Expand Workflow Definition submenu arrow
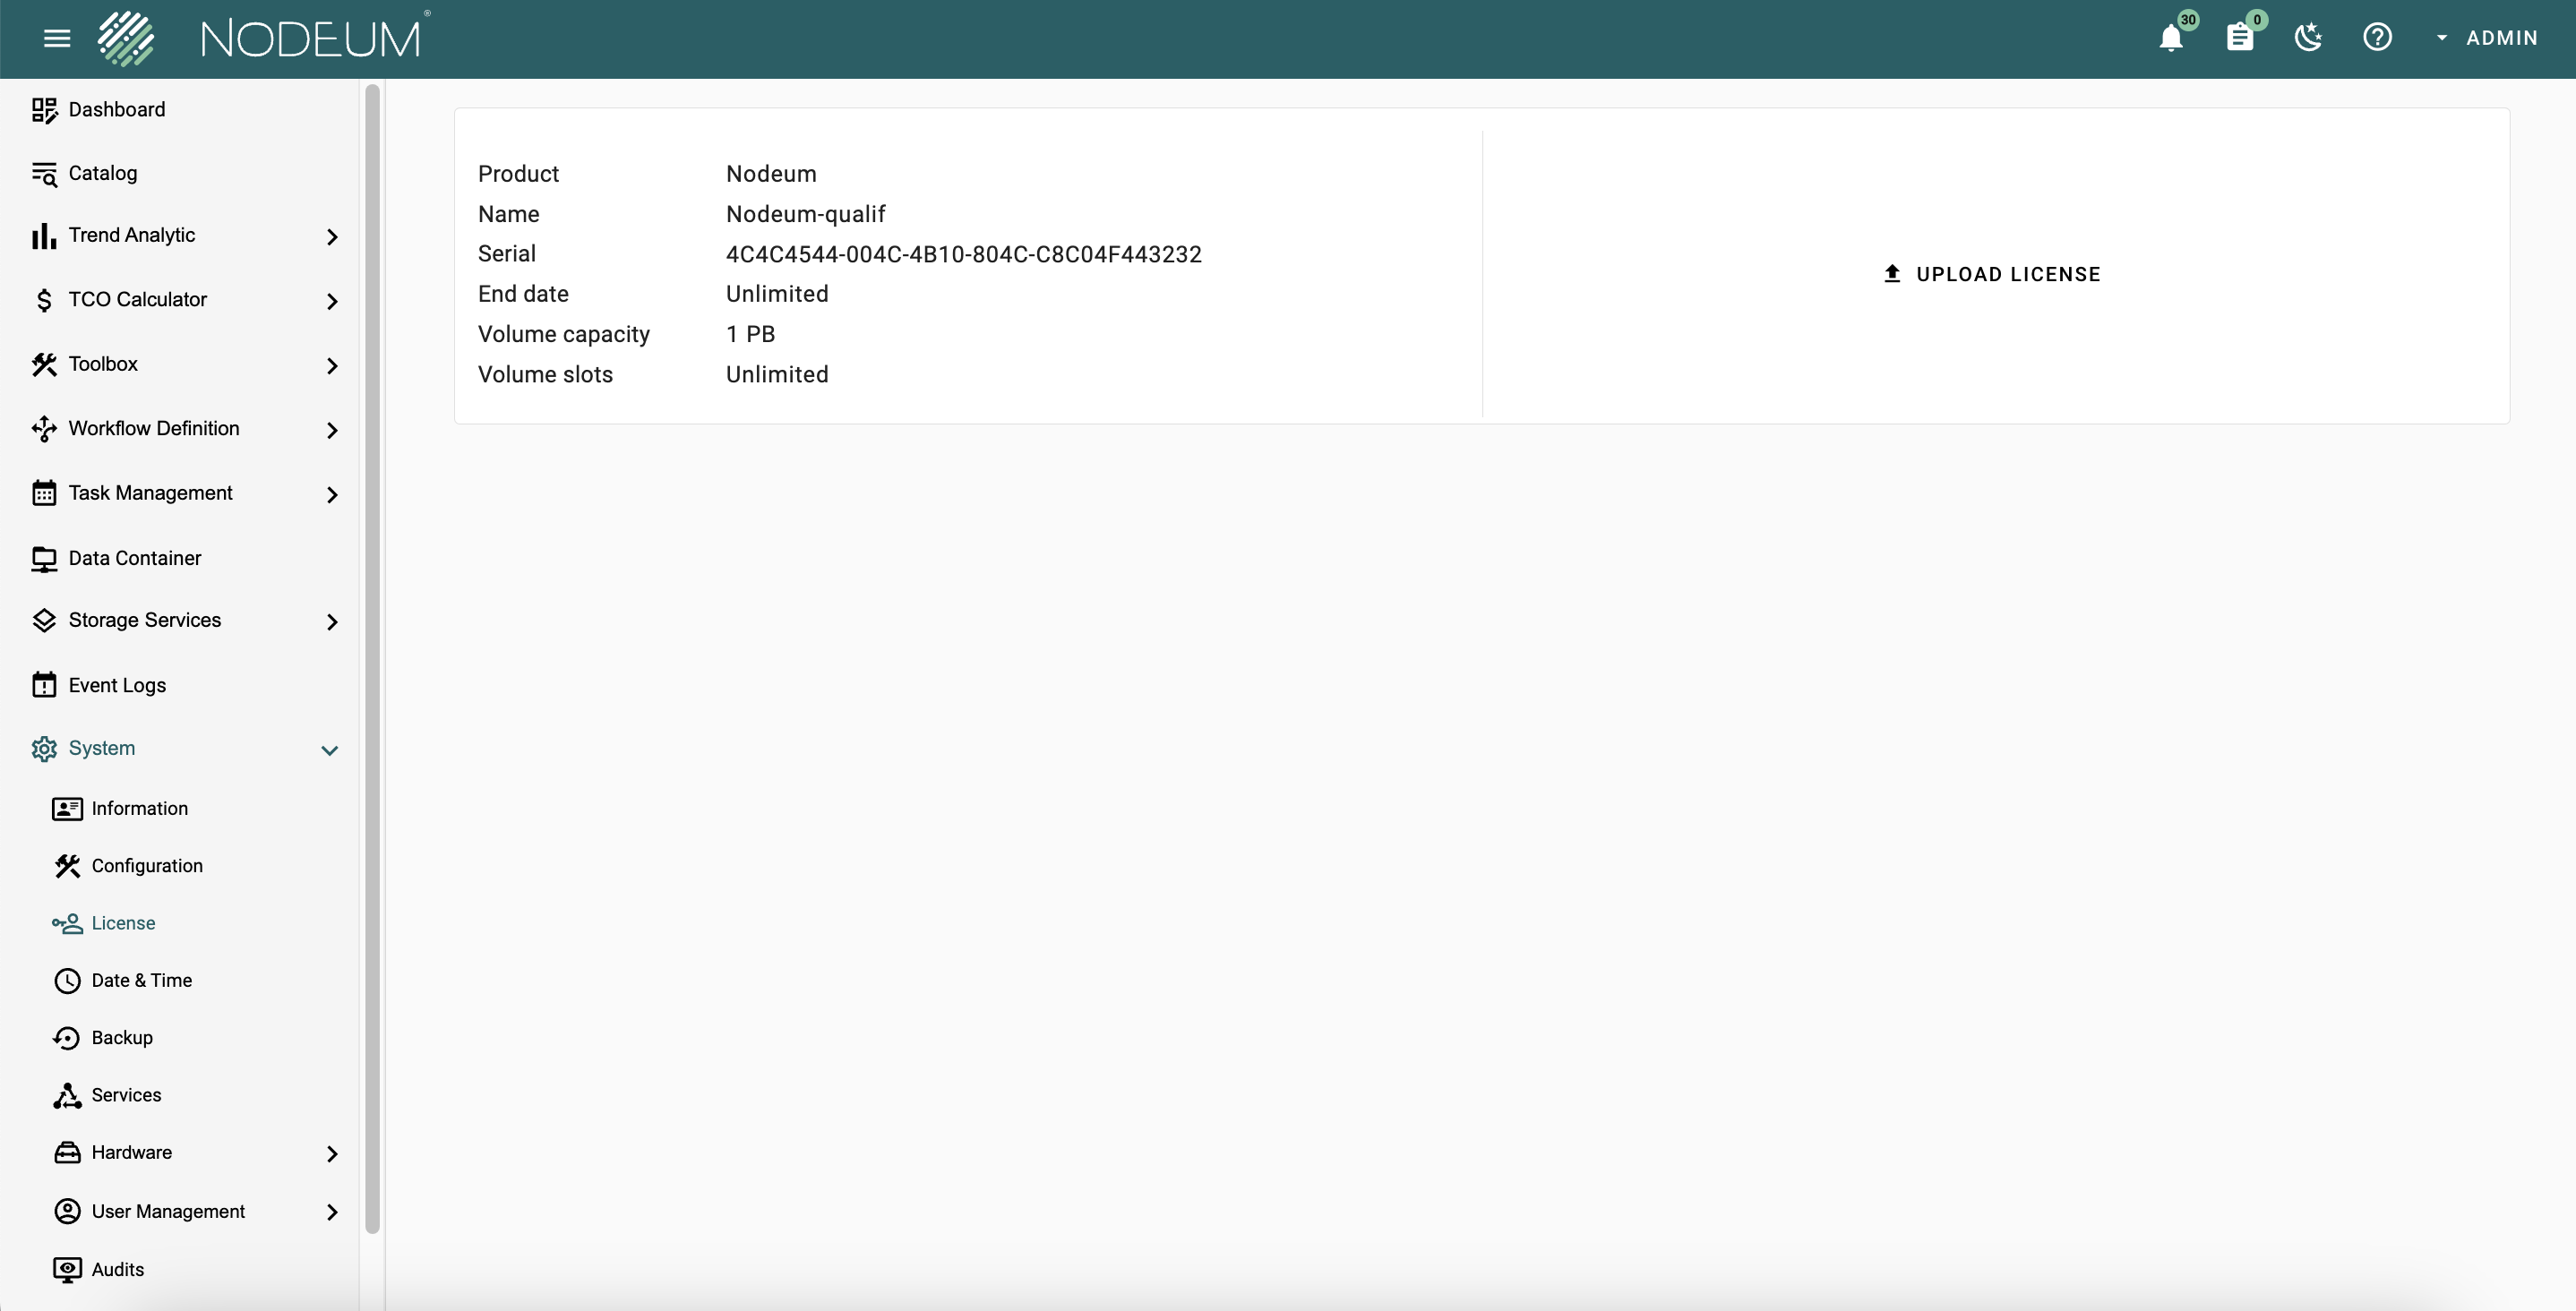 point(332,430)
